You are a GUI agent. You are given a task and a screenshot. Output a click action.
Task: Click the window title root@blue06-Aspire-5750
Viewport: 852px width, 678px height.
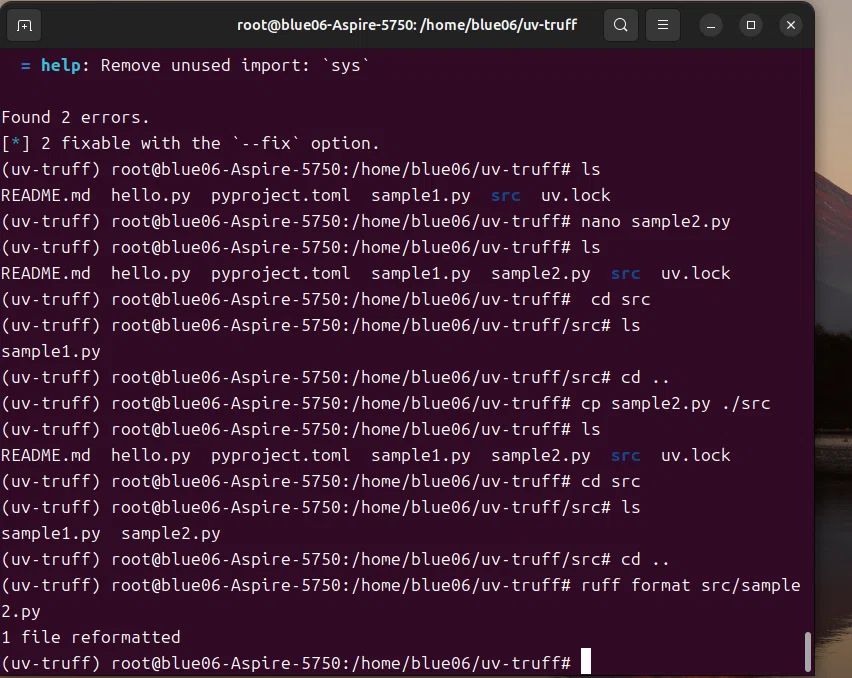pos(407,25)
